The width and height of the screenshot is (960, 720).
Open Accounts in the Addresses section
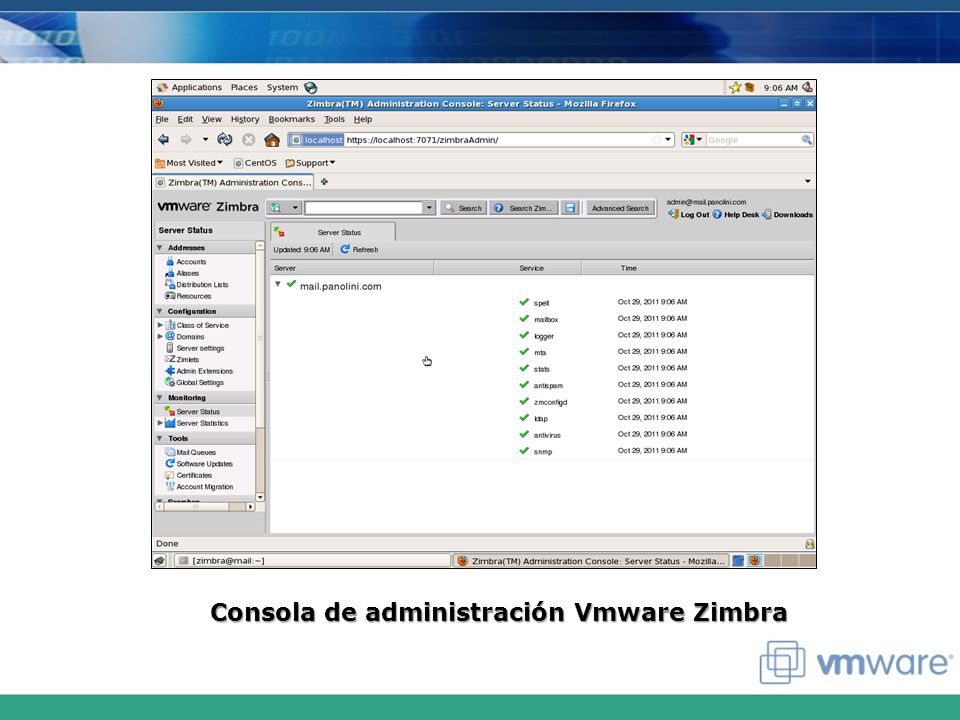click(x=191, y=261)
